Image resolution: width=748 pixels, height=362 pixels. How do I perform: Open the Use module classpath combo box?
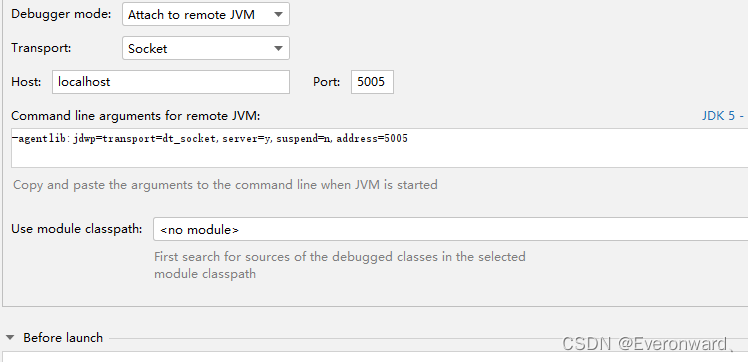450,230
